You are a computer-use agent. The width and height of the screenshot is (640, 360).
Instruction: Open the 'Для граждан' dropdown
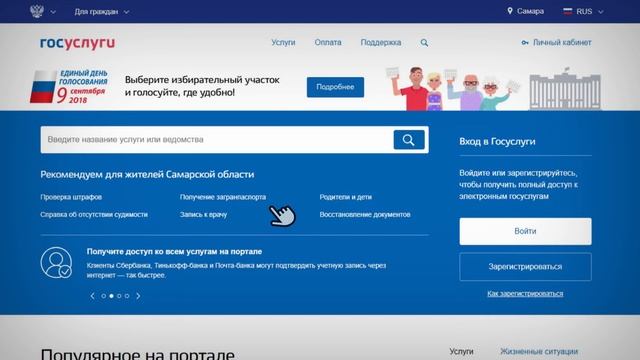102,12
